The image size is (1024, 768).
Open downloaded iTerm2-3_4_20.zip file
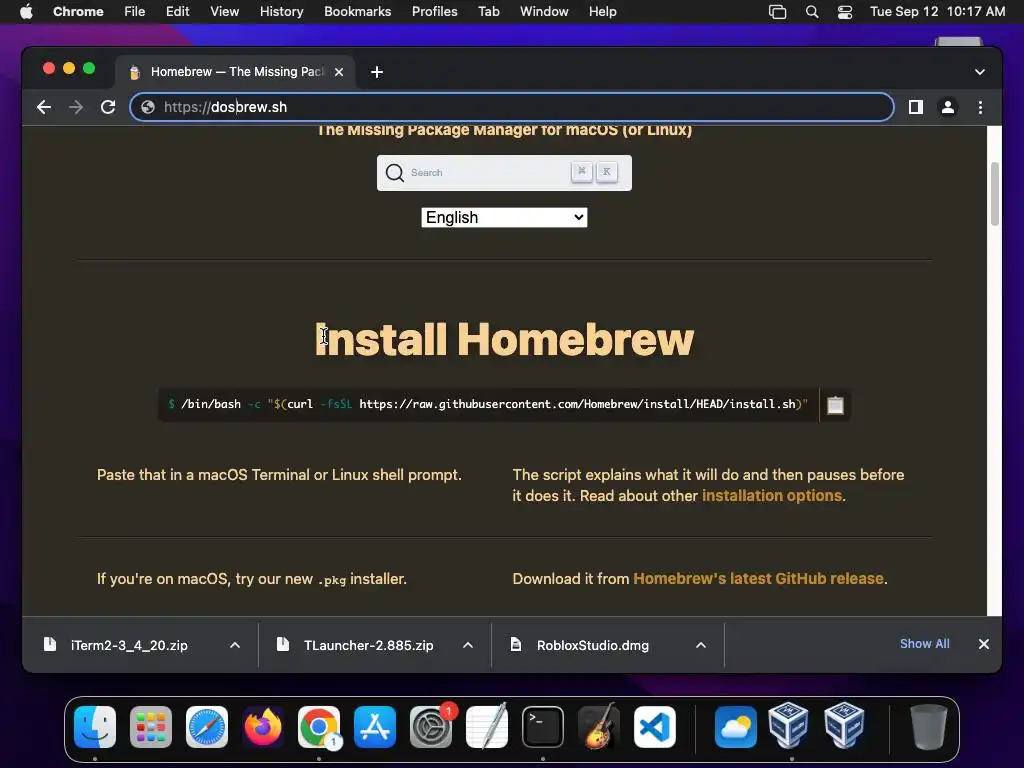click(129, 645)
